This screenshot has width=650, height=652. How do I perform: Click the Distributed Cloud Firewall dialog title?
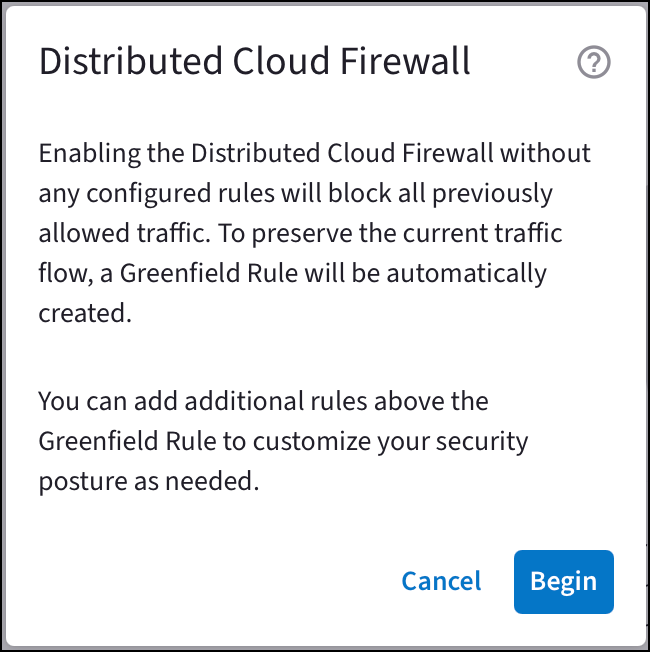[254, 62]
